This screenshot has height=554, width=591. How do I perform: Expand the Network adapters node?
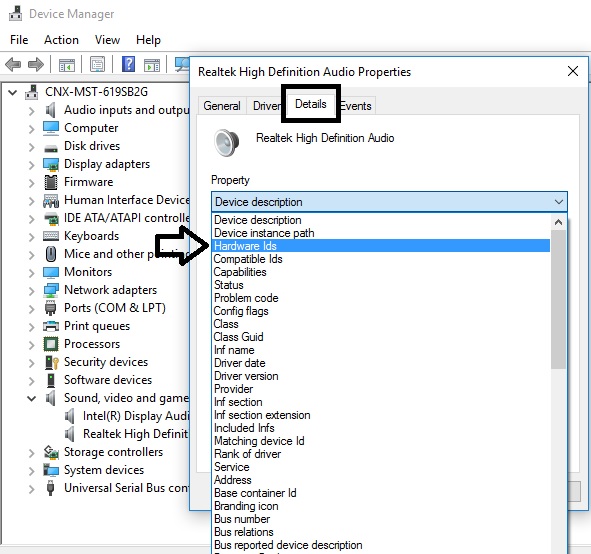[32, 291]
